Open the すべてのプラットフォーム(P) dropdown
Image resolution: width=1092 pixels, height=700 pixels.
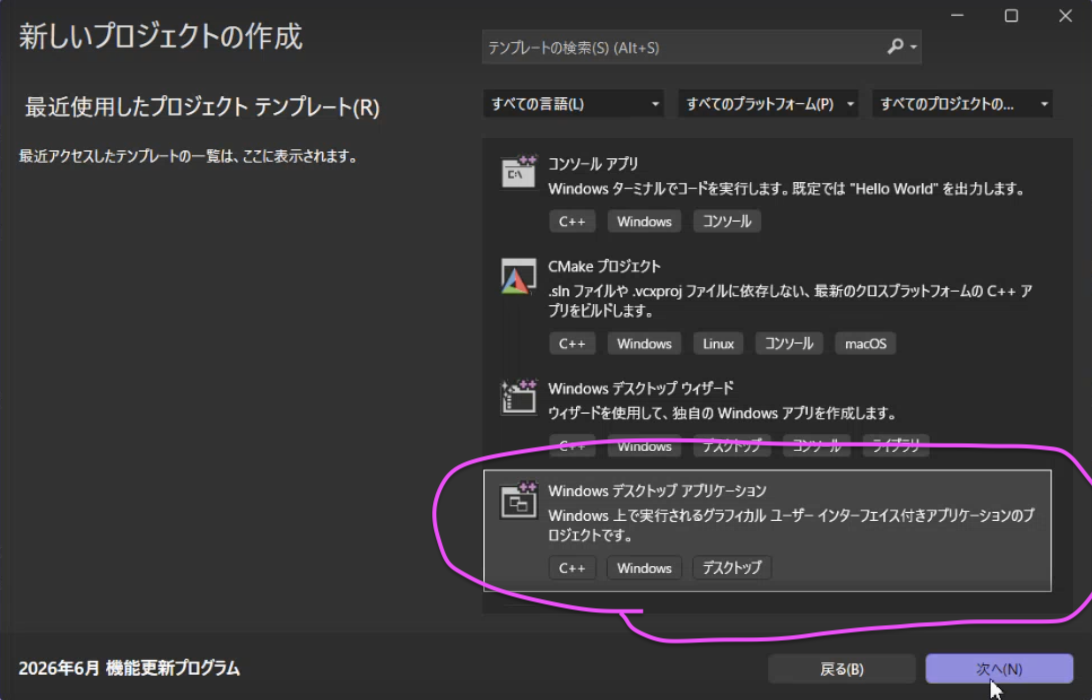767,104
